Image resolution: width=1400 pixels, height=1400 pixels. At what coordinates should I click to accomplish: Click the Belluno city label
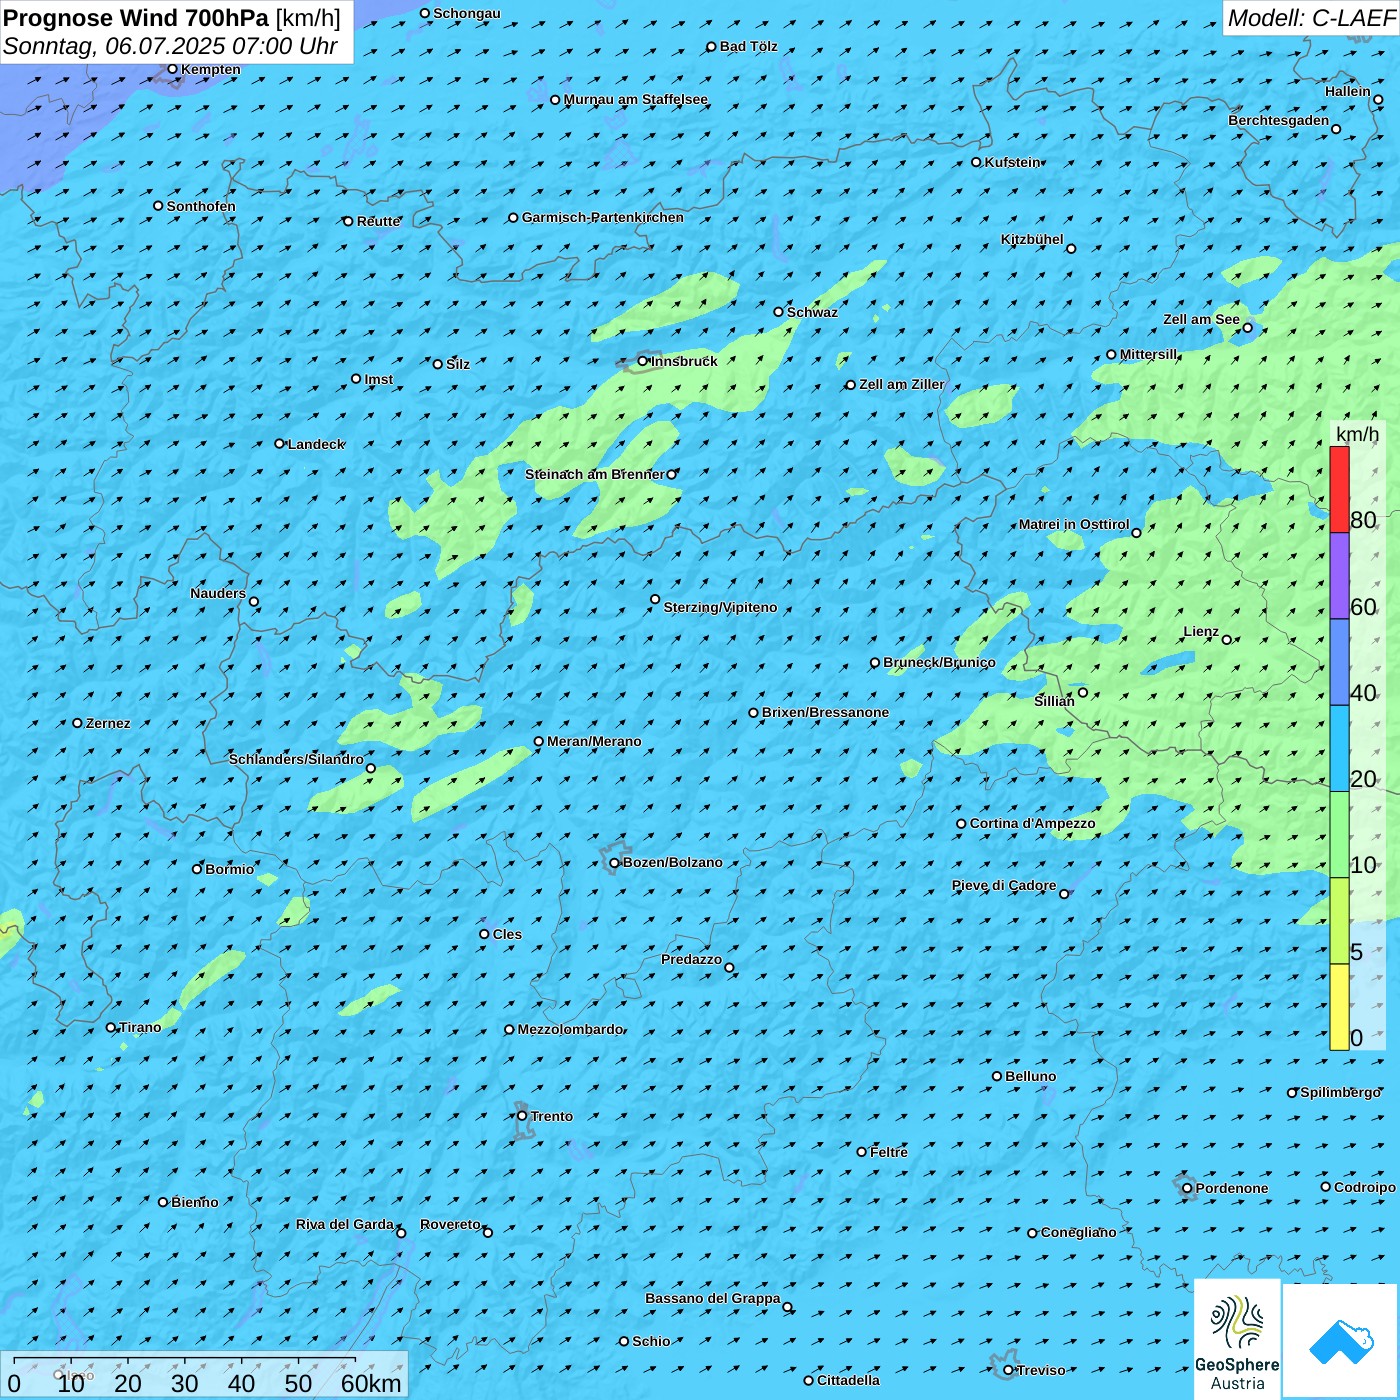click(1031, 1076)
